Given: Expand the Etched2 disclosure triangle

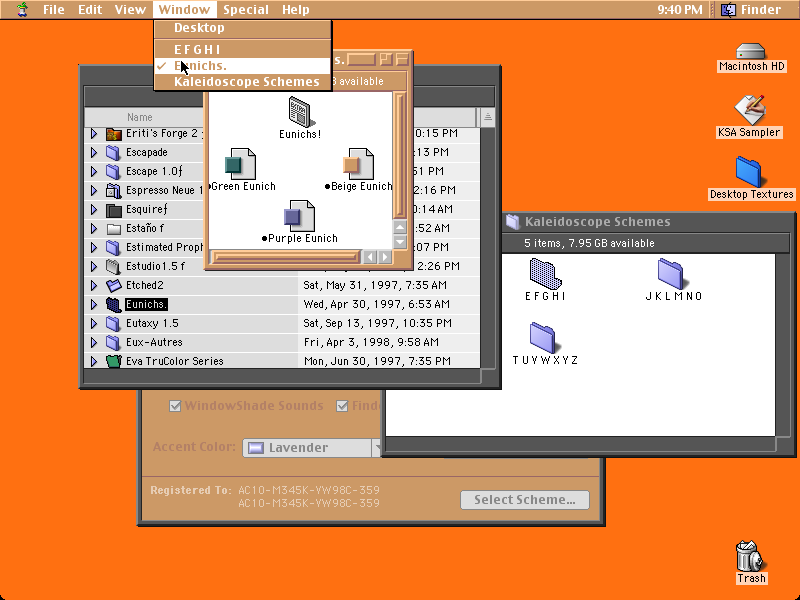Looking at the screenshot, I should coord(94,285).
